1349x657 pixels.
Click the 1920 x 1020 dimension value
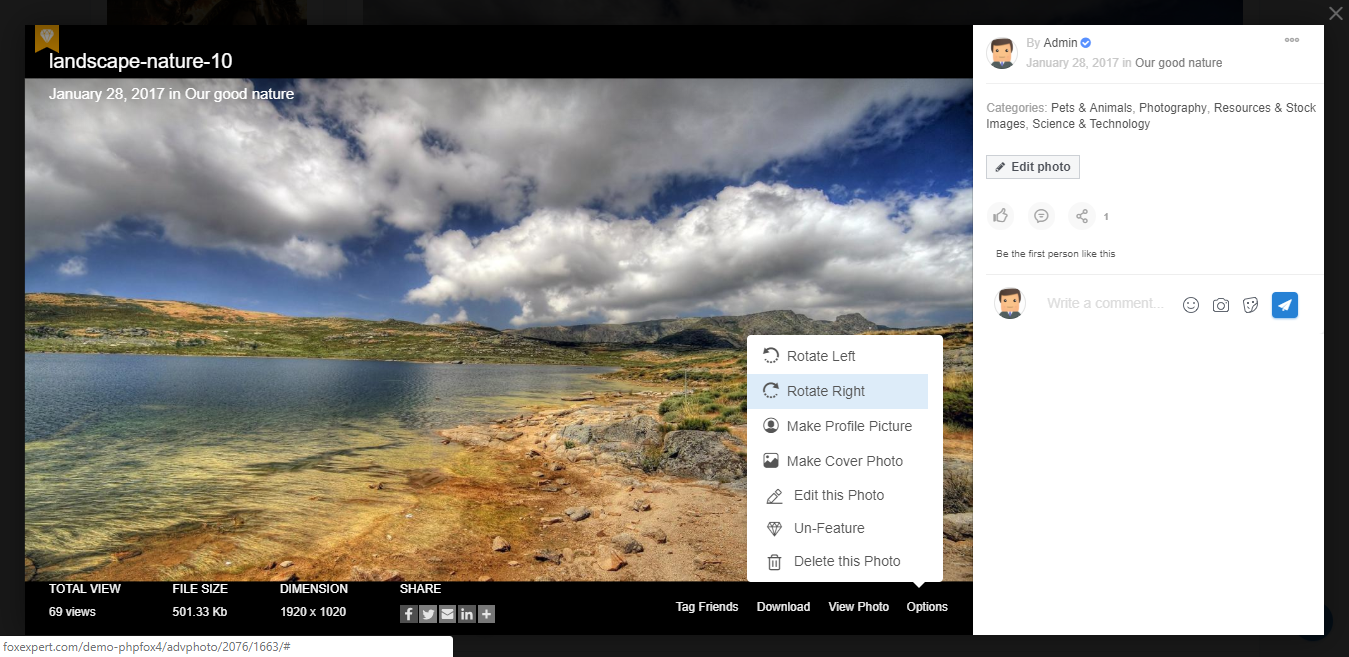tap(313, 611)
